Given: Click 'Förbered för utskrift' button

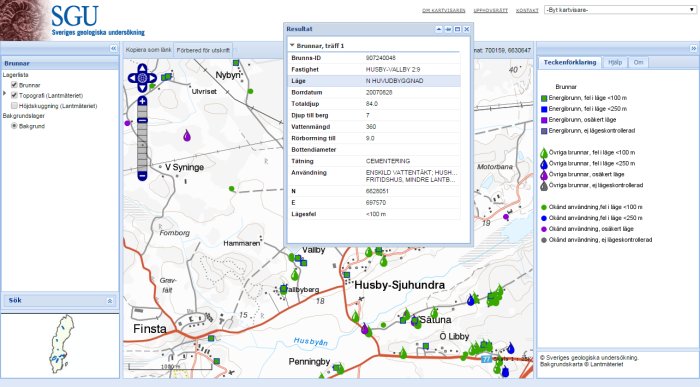Looking at the screenshot, I should point(203,50).
